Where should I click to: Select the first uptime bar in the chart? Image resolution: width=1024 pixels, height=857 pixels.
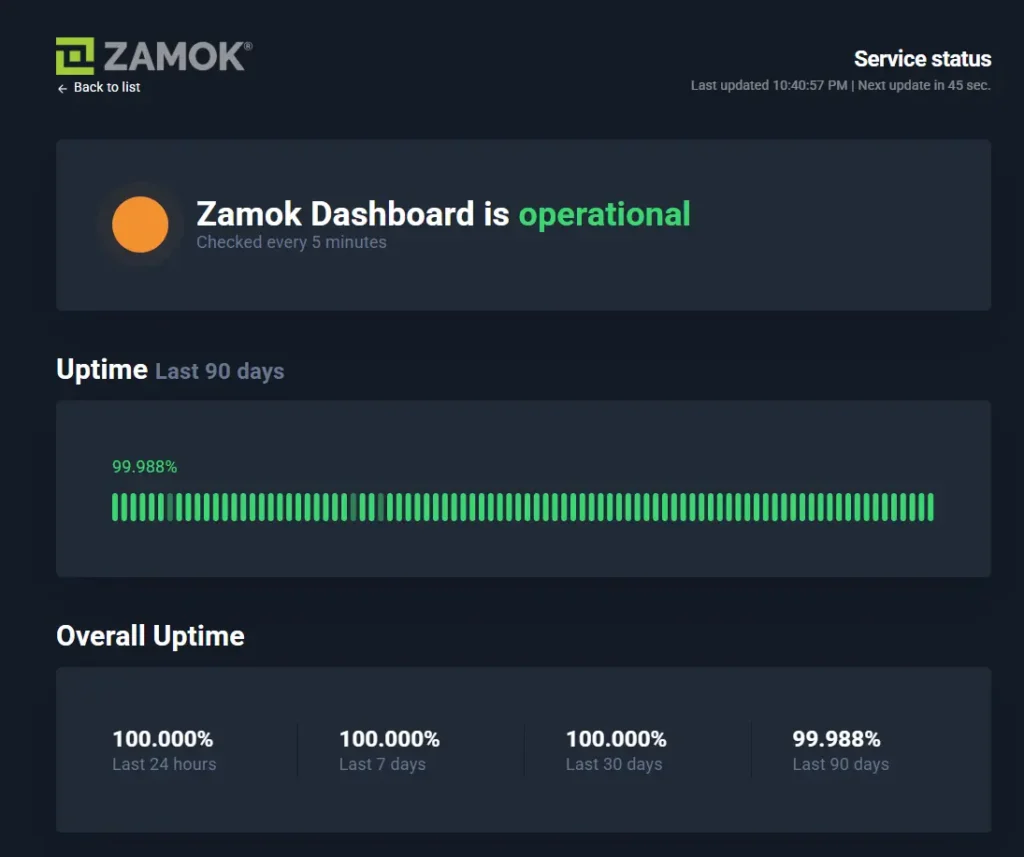coord(115,509)
